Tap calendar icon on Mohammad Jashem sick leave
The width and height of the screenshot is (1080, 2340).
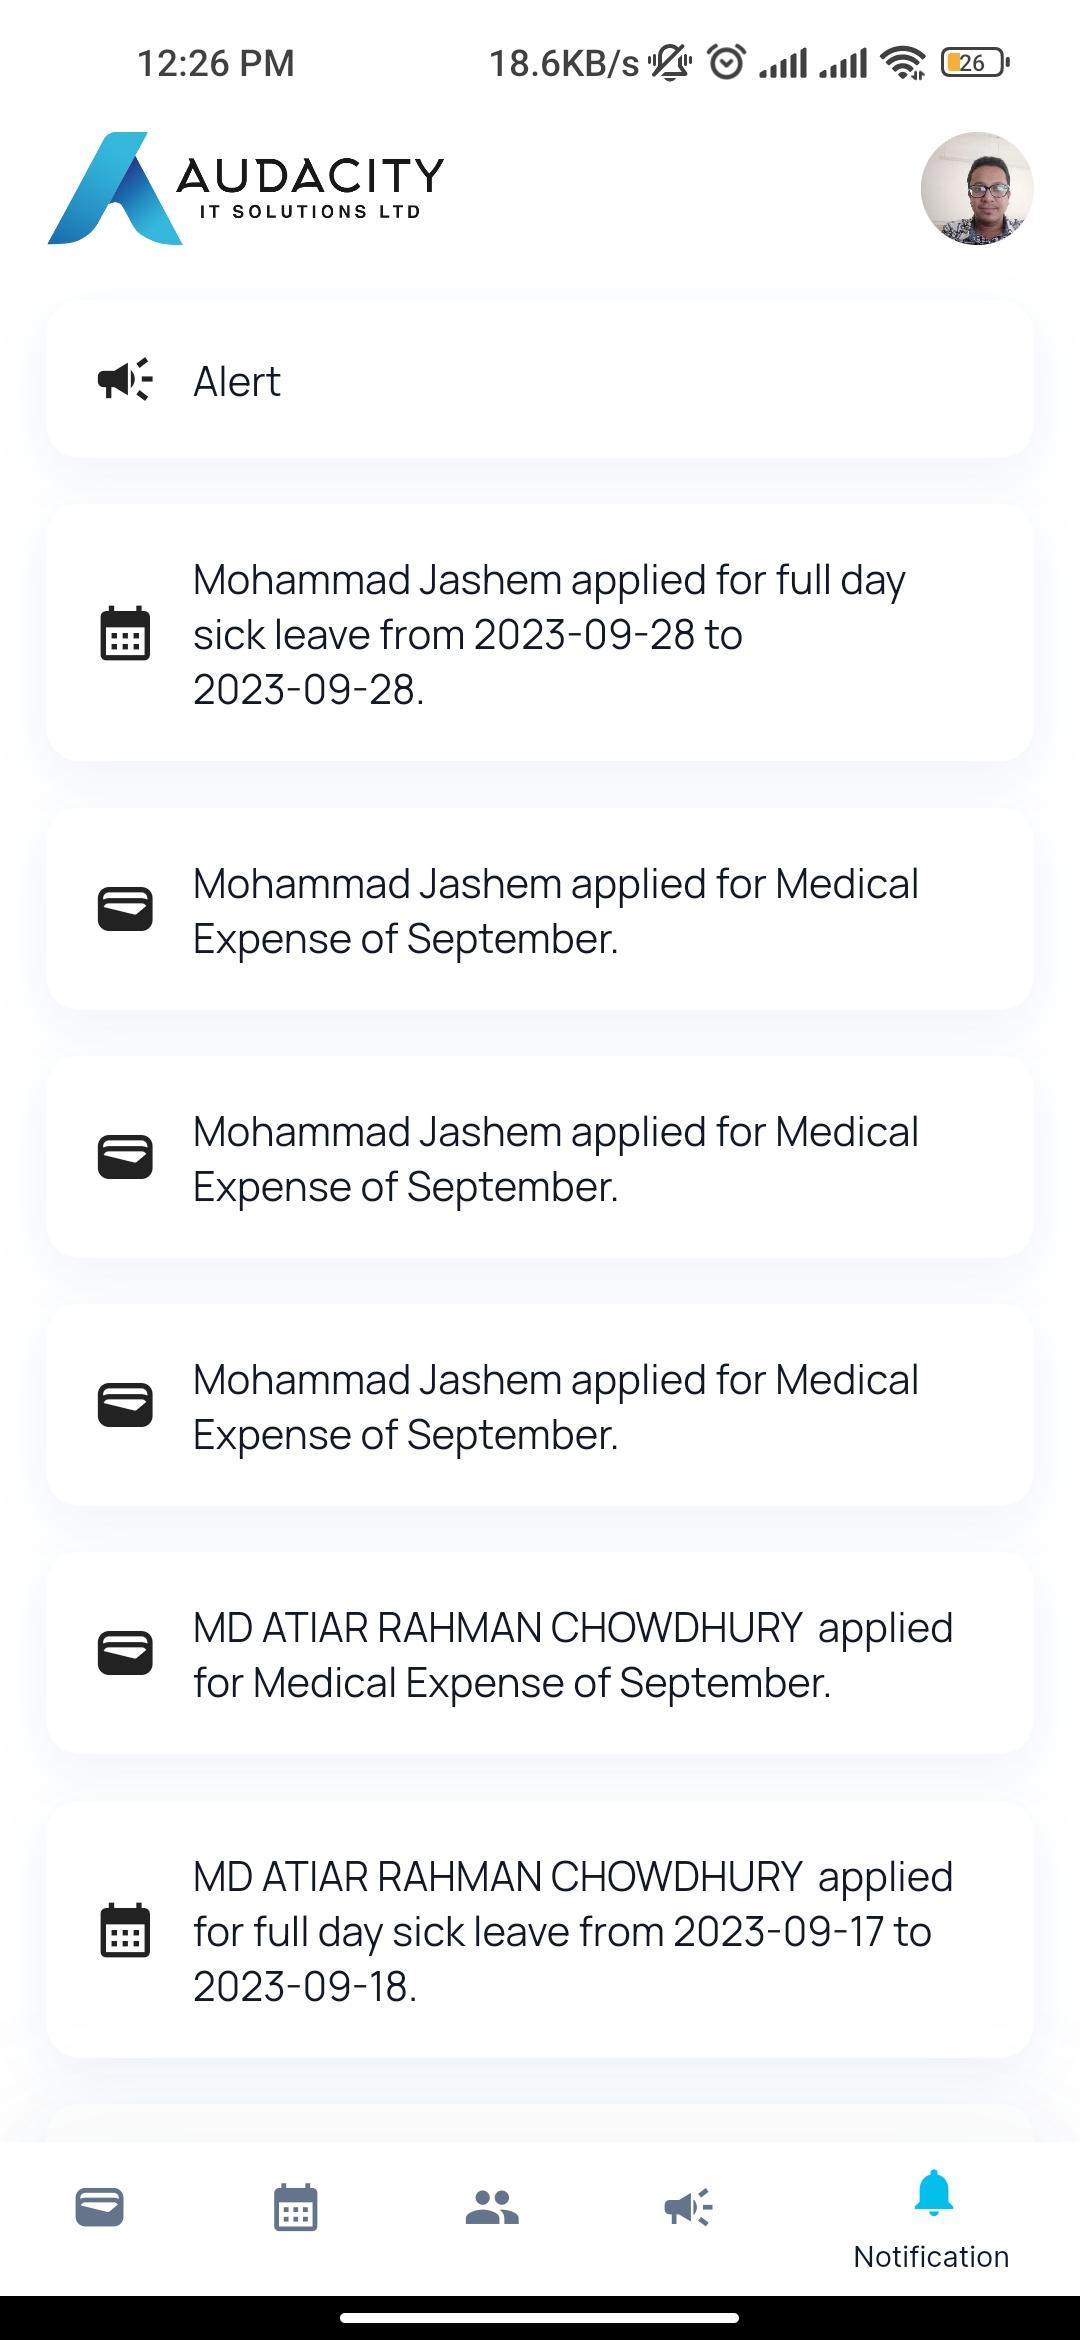tap(125, 634)
